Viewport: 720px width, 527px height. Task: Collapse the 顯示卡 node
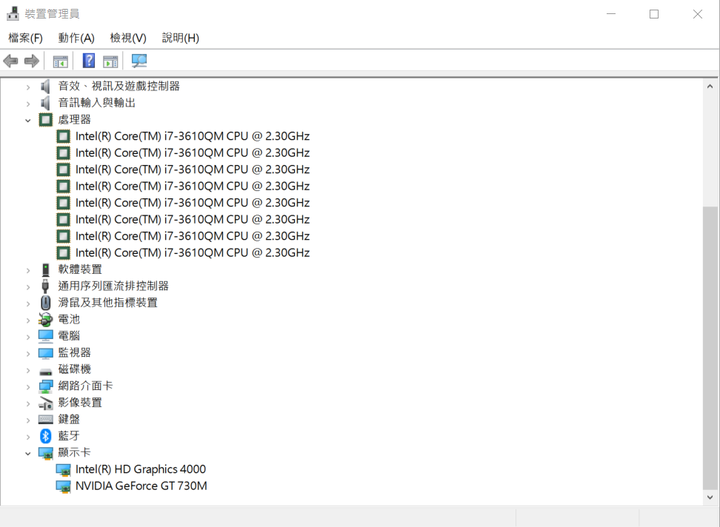coord(28,454)
